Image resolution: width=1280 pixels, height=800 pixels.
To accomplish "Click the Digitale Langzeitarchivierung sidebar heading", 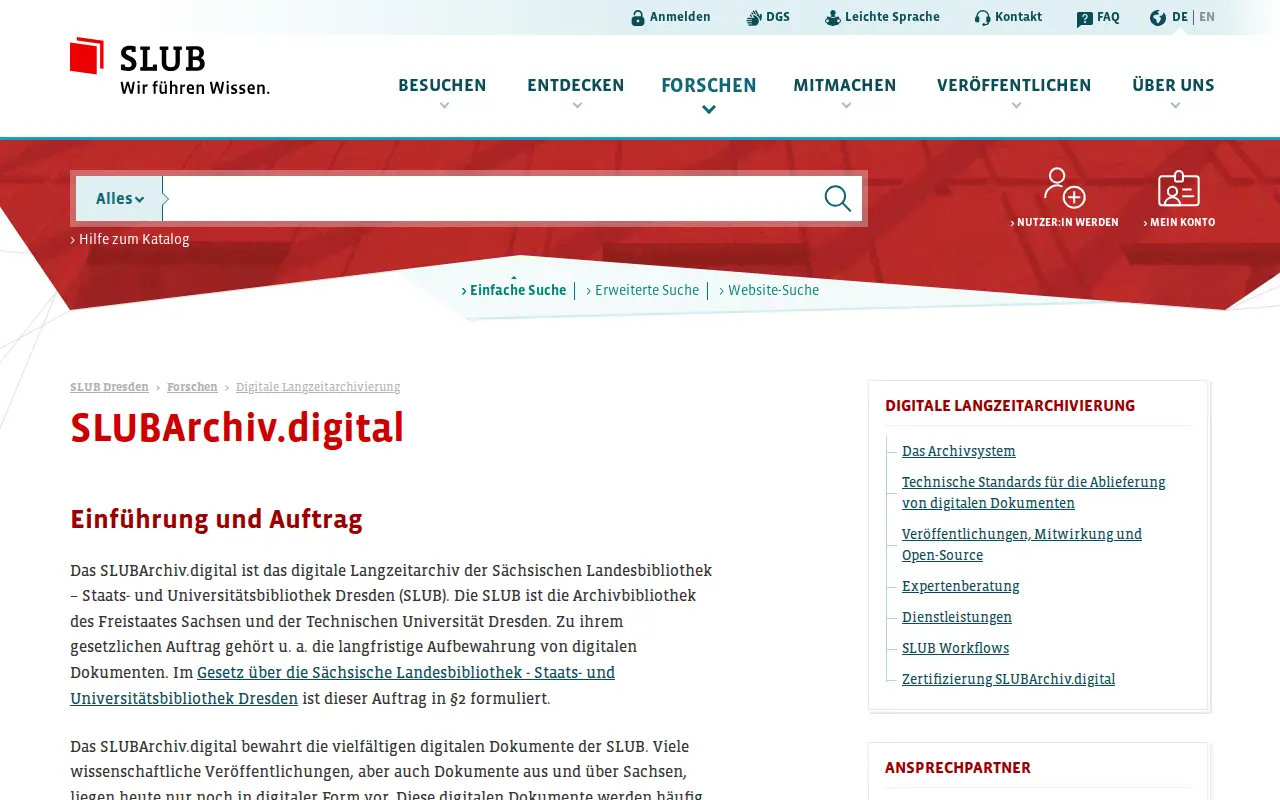I will (x=1010, y=406).
